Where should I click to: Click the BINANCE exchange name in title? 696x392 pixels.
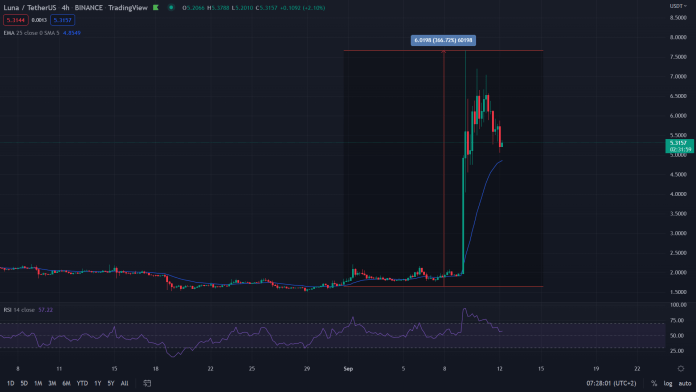(89, 8)
